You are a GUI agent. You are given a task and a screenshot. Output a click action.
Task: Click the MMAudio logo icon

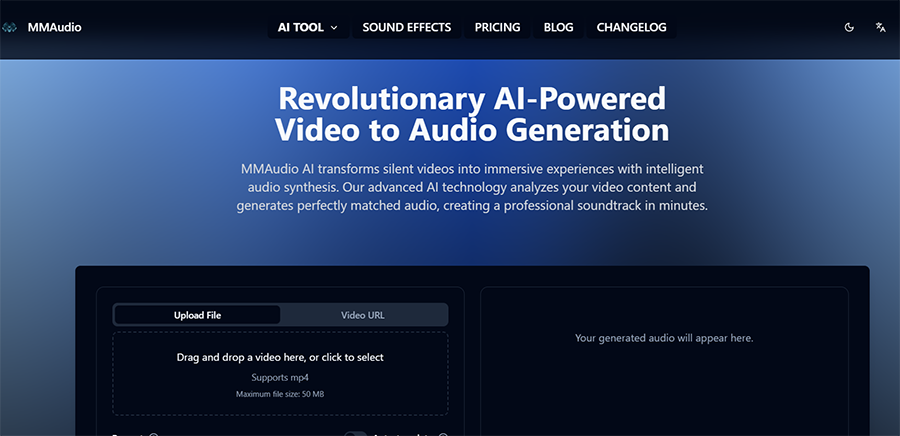[x=9, y=28]
